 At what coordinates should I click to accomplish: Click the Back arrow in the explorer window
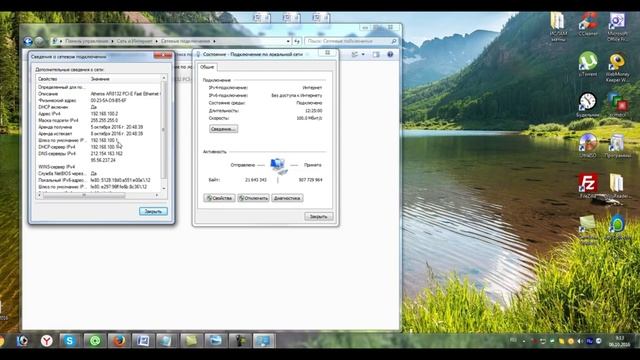tap(28, 41)
